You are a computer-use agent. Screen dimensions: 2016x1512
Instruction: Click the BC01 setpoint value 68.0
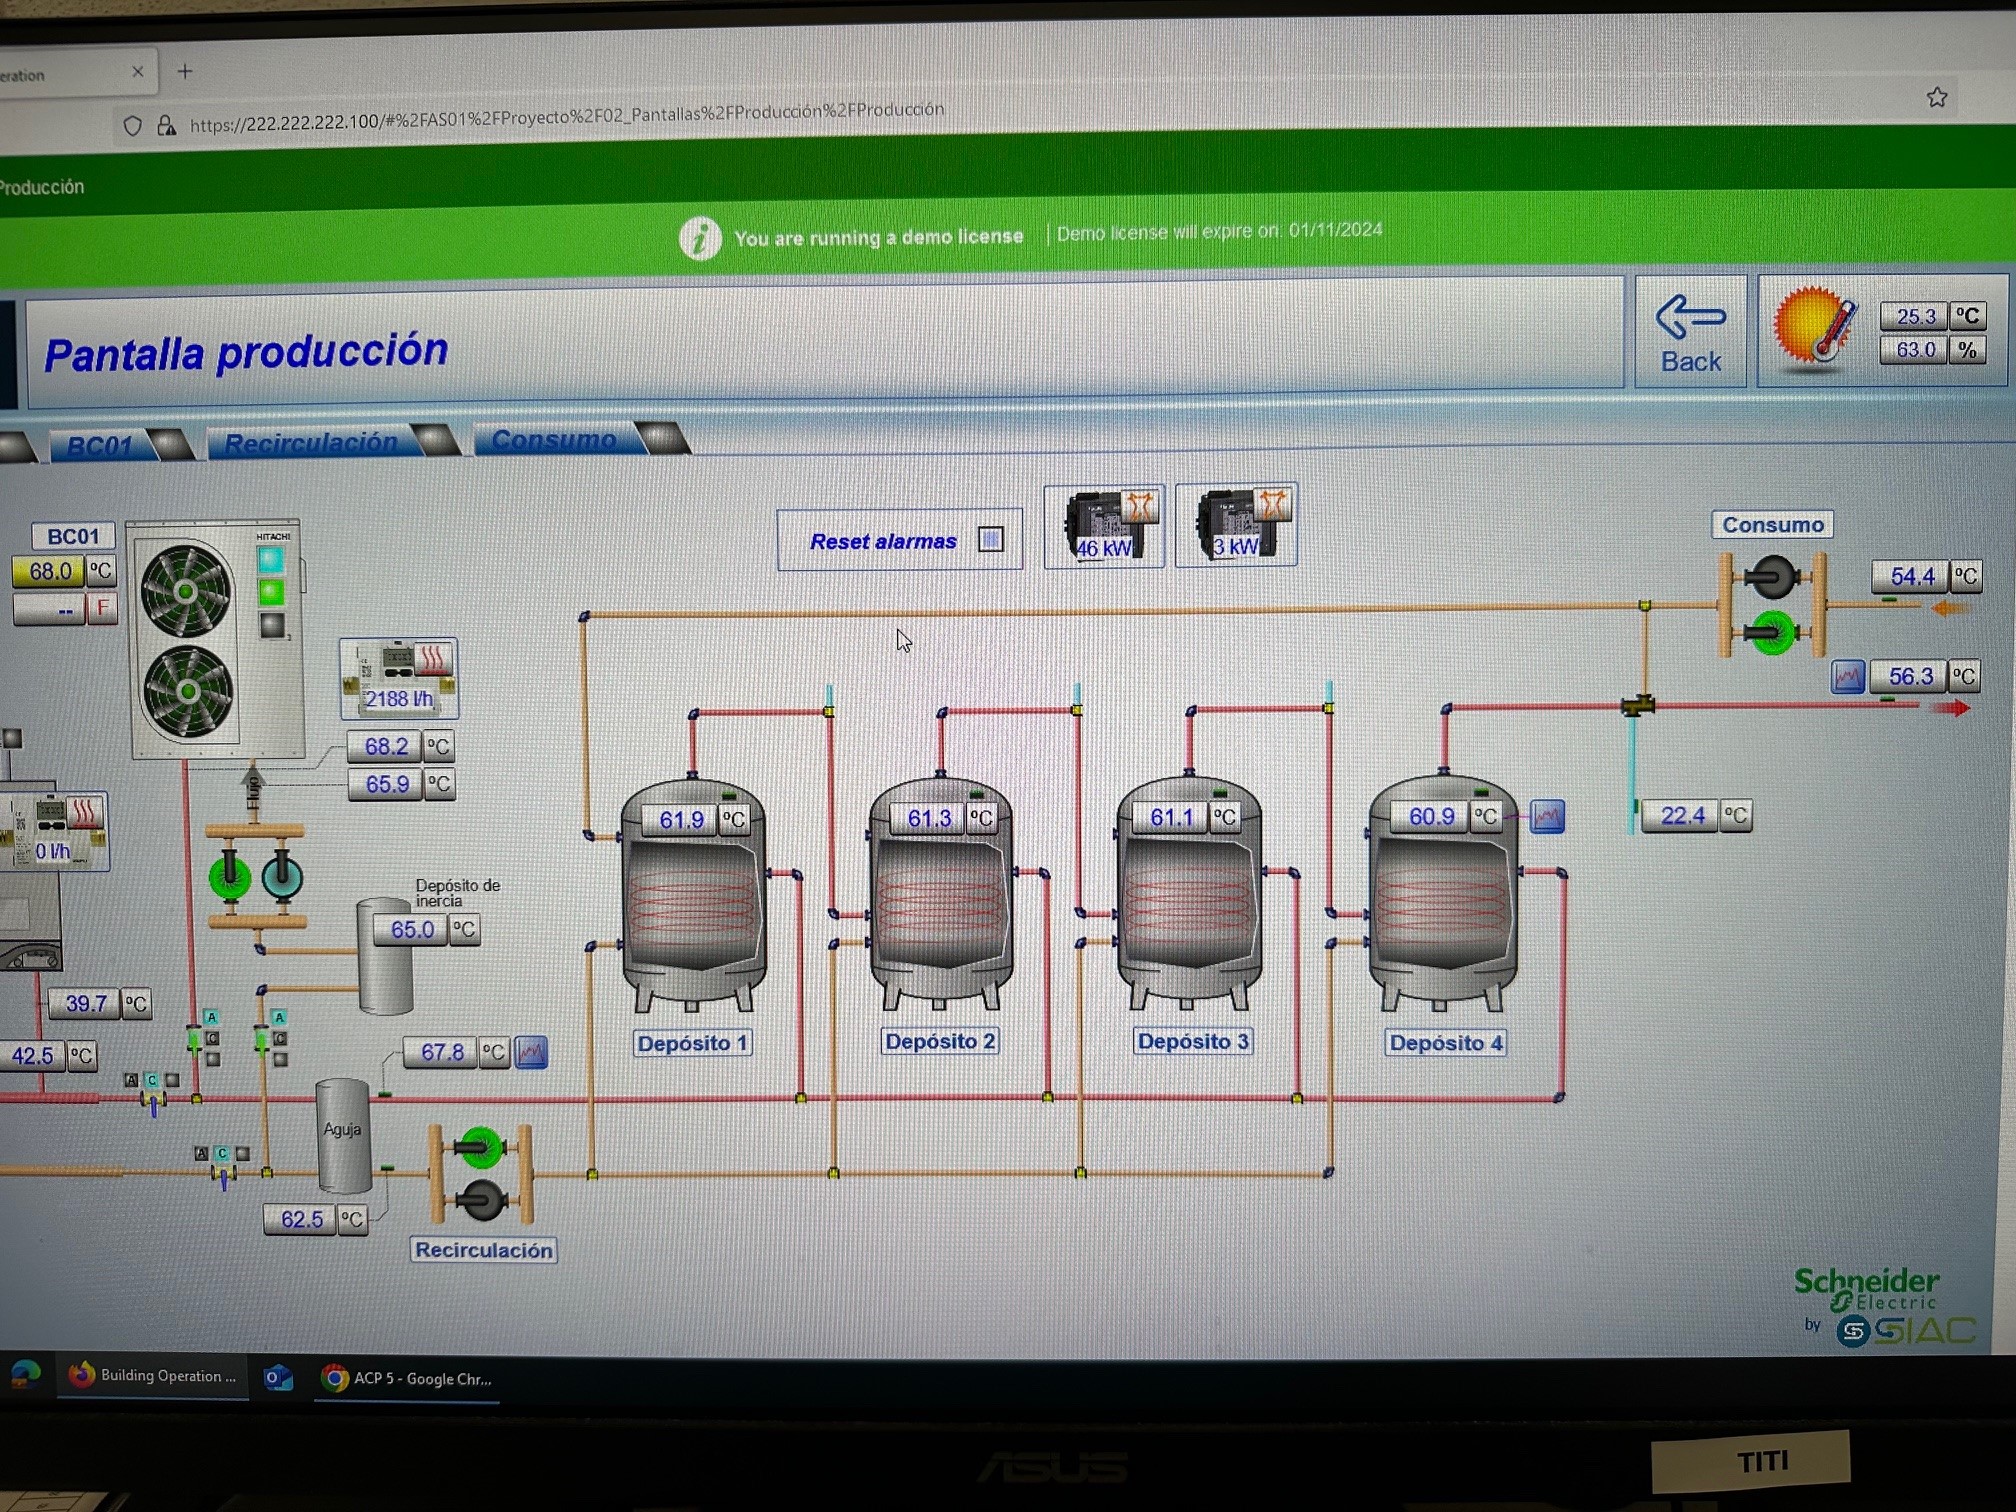click(x=48, y=572)
